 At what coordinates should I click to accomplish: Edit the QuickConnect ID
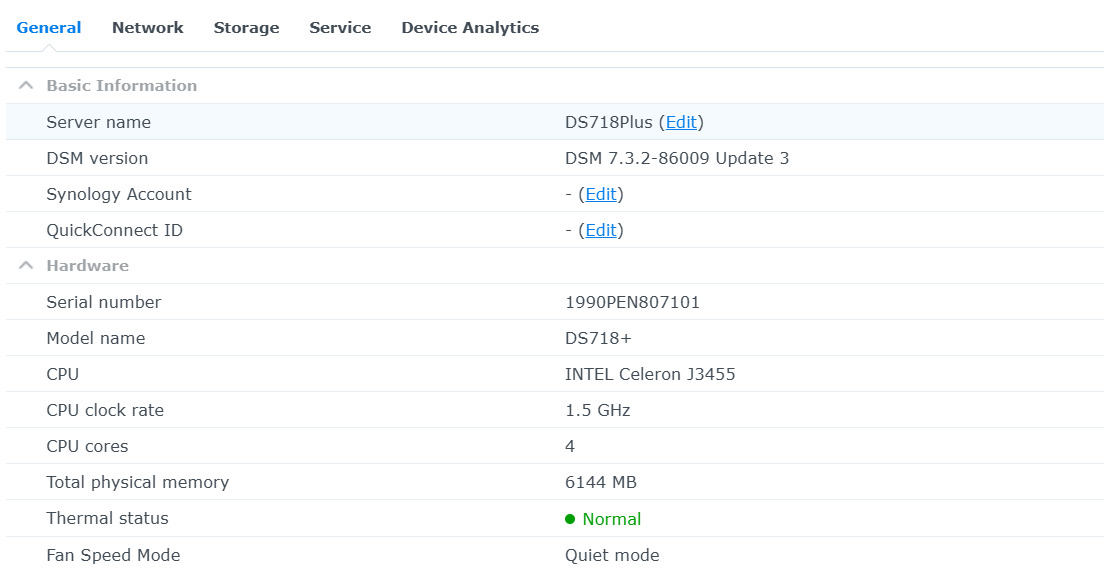(601, 230)
